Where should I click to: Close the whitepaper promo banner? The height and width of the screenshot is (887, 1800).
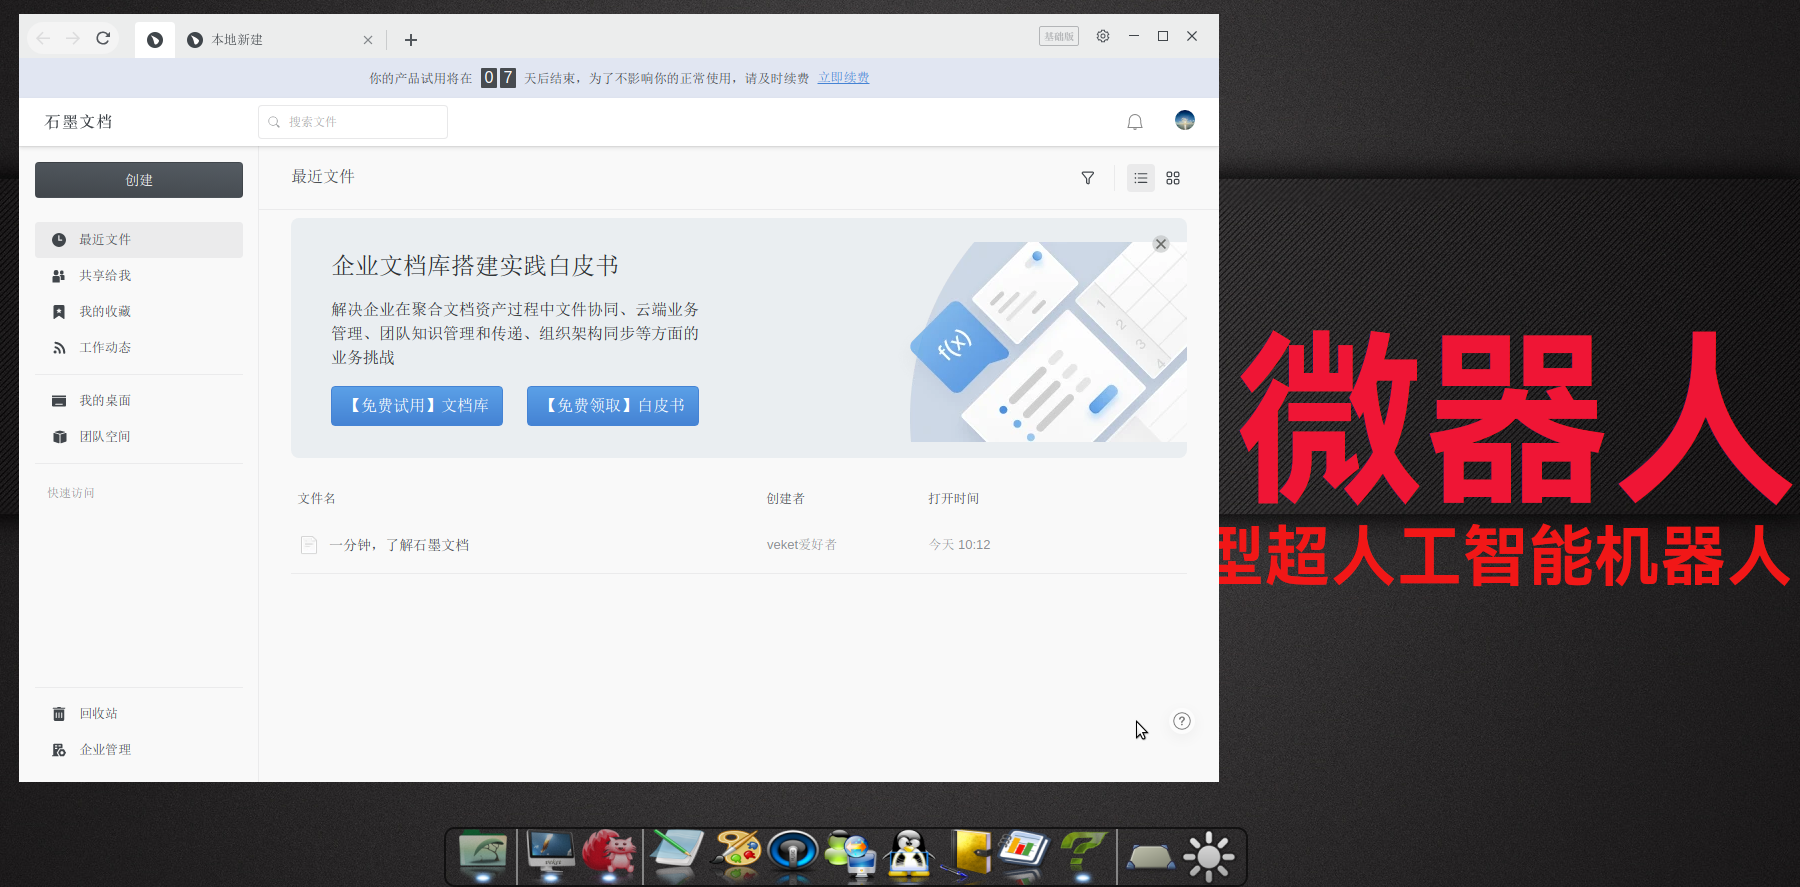click(1161, 244)
